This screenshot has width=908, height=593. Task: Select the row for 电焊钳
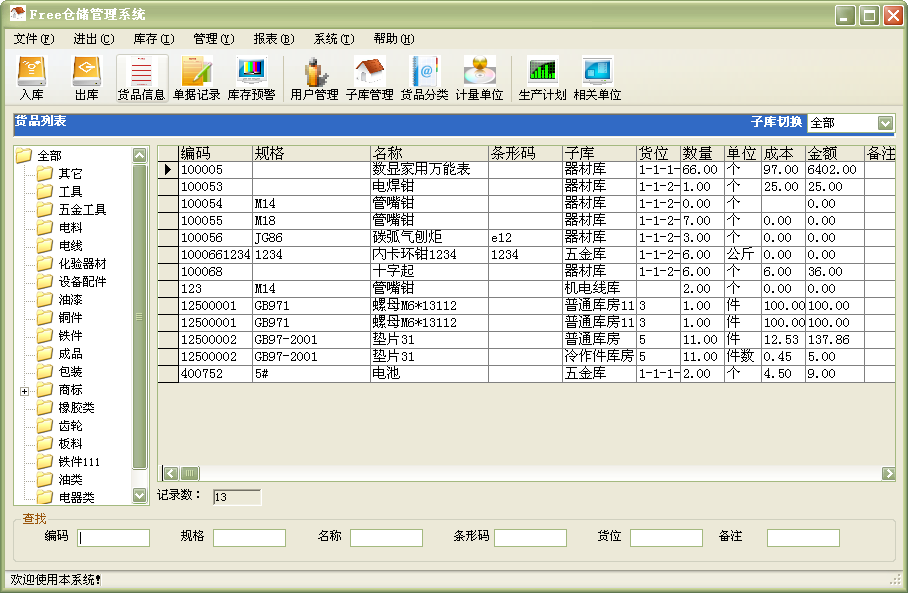coord(526,186)
